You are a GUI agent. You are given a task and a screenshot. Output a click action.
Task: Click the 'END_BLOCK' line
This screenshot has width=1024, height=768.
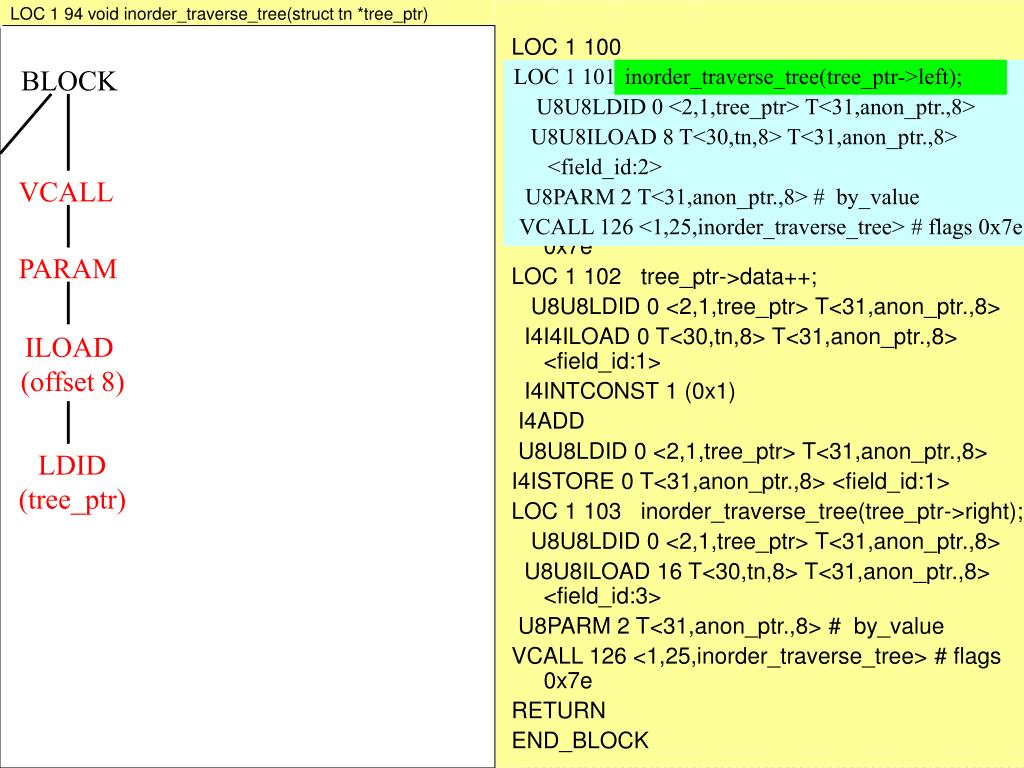click(x=580, y=741)
